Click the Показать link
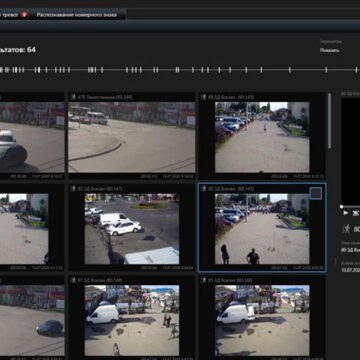 329,50
